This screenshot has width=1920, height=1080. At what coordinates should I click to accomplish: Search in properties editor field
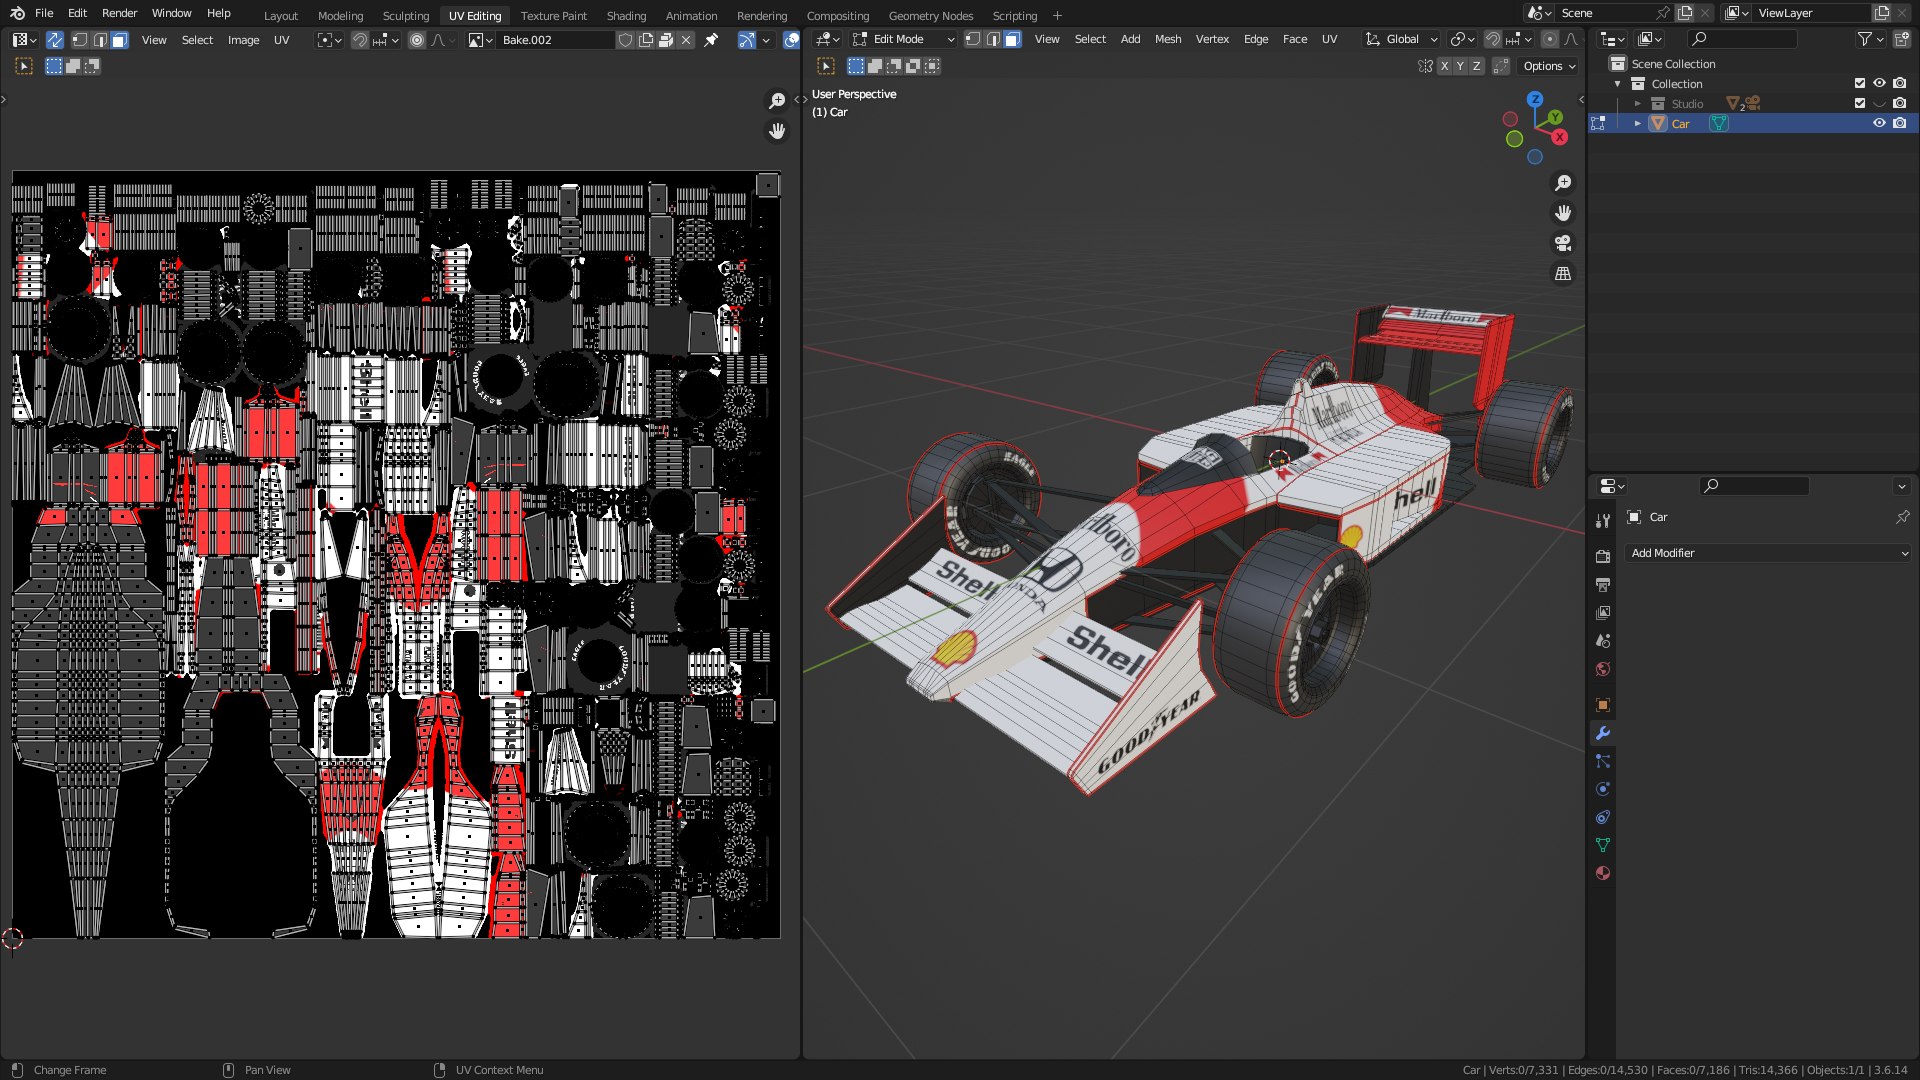pyautogui.click(x=1754, y=485)
